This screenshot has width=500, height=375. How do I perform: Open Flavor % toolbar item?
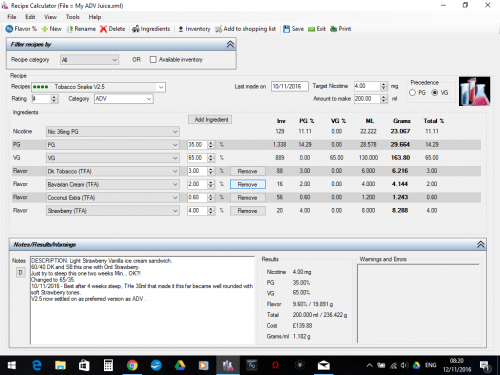coord(21,29)
